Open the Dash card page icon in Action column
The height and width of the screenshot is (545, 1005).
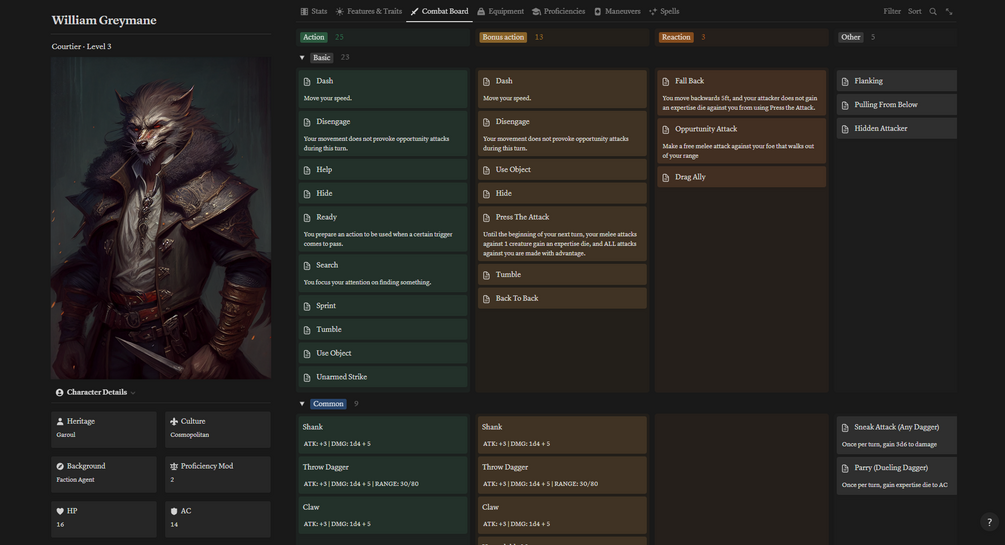coord(307,81)
